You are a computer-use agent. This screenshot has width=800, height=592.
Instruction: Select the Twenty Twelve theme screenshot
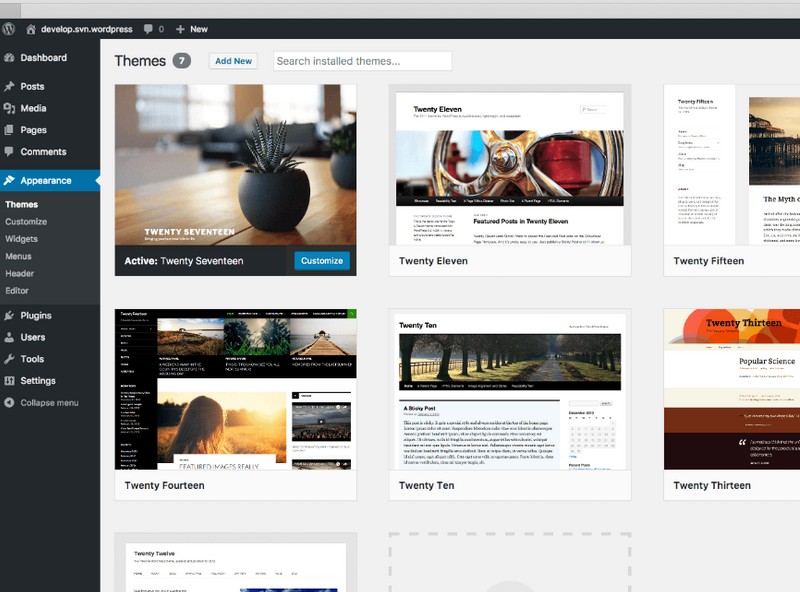tap(236, 562)
